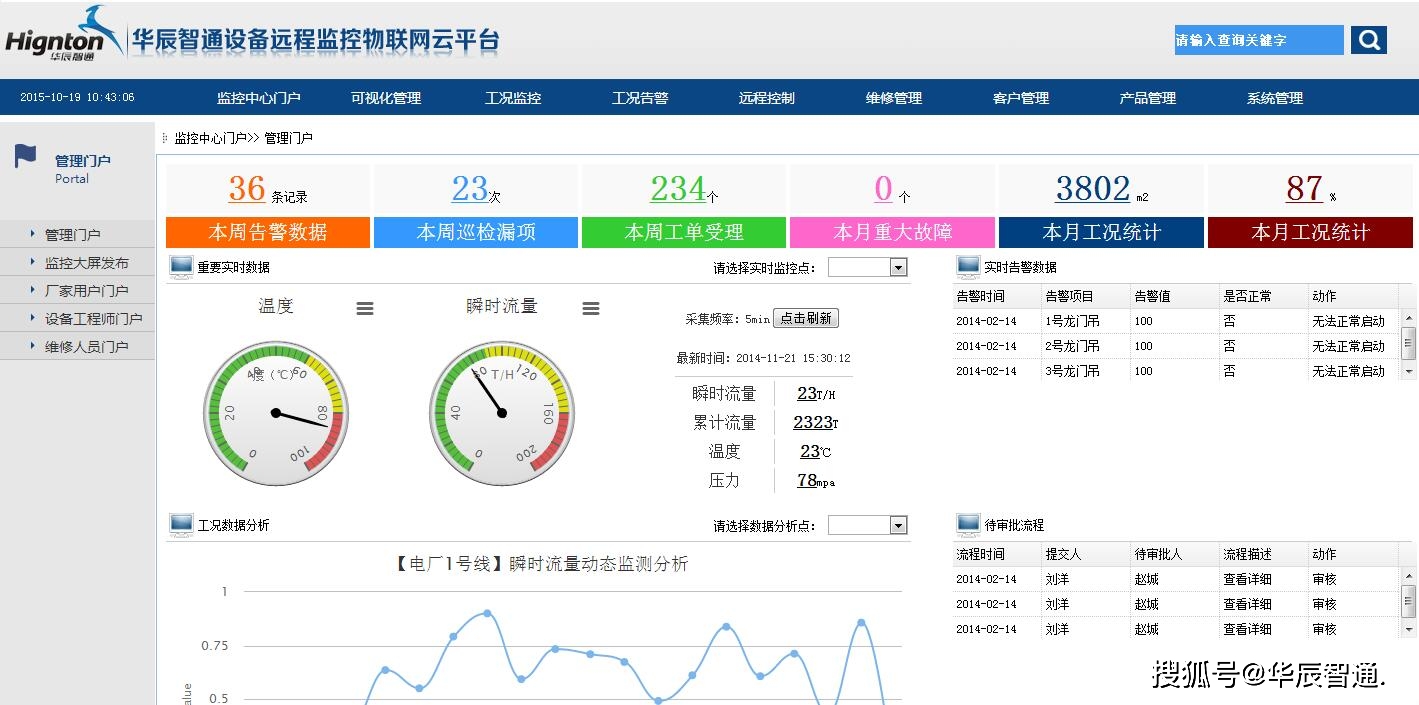This screenshot has height=705, width=1419.
Task: Expand 厂家用户门户 in the sidebar
Action: point(78,291)
